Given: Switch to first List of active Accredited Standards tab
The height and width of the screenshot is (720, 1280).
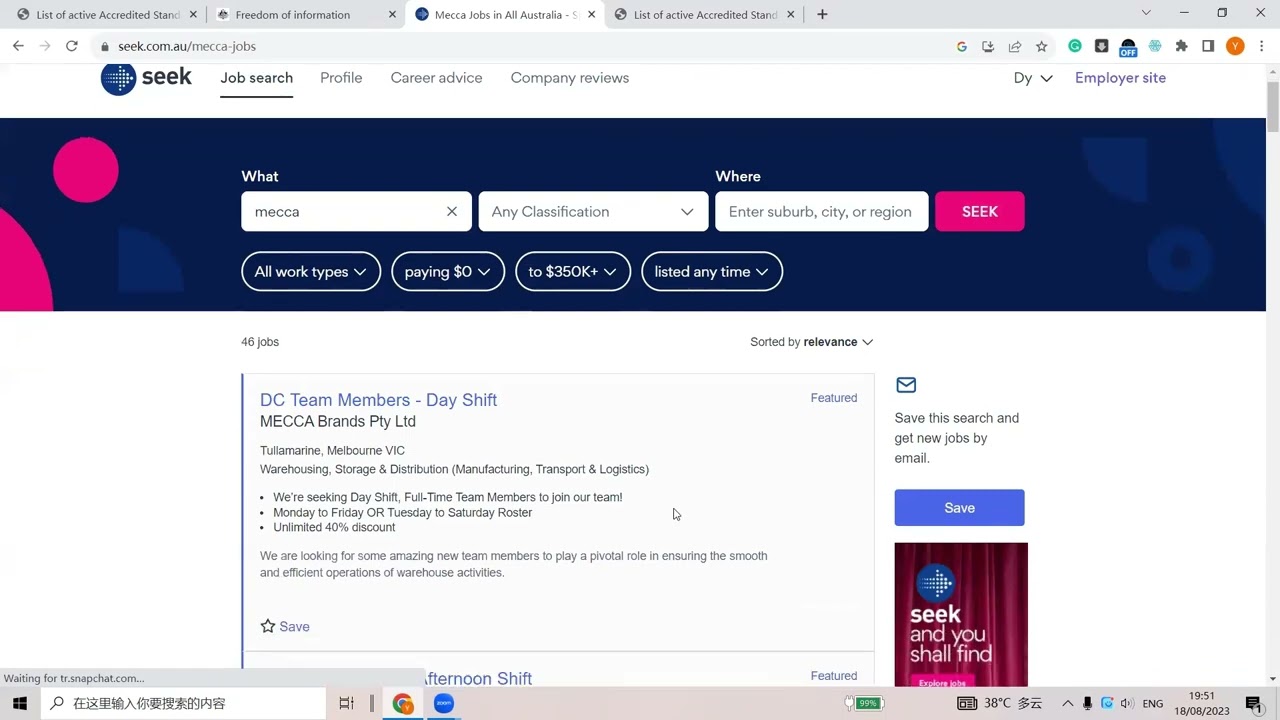Looking at the screenshot, I should 105,14.
